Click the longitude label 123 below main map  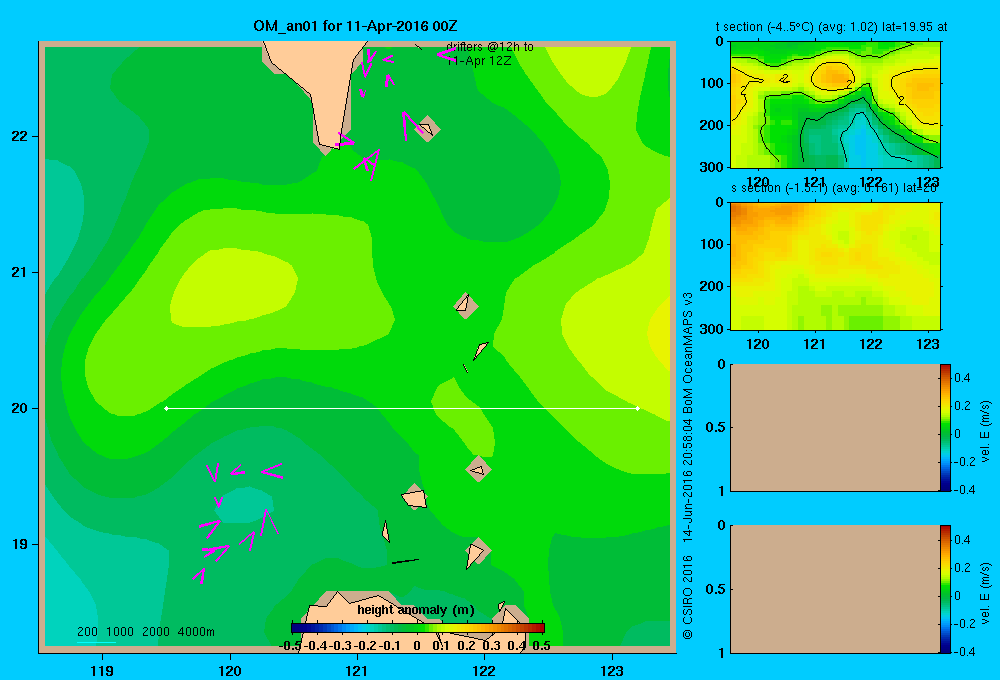tap(612, 671)
